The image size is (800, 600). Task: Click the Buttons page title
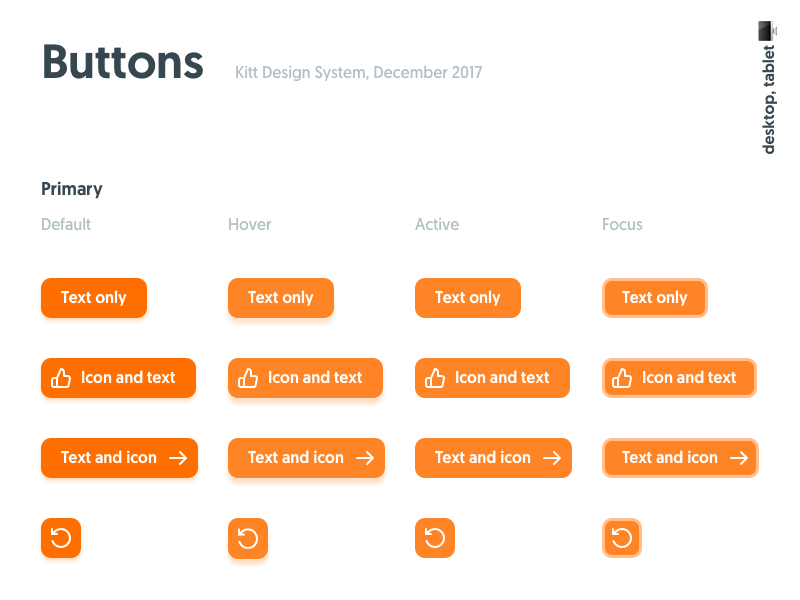[x=122, y=62]
